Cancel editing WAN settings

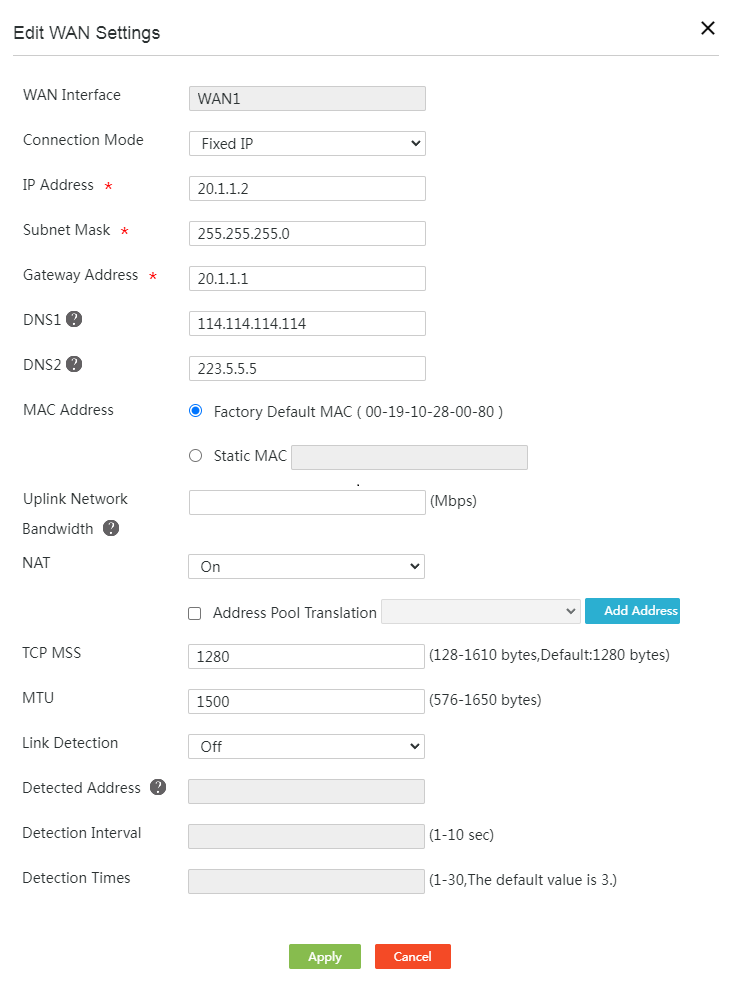(413, 957)
